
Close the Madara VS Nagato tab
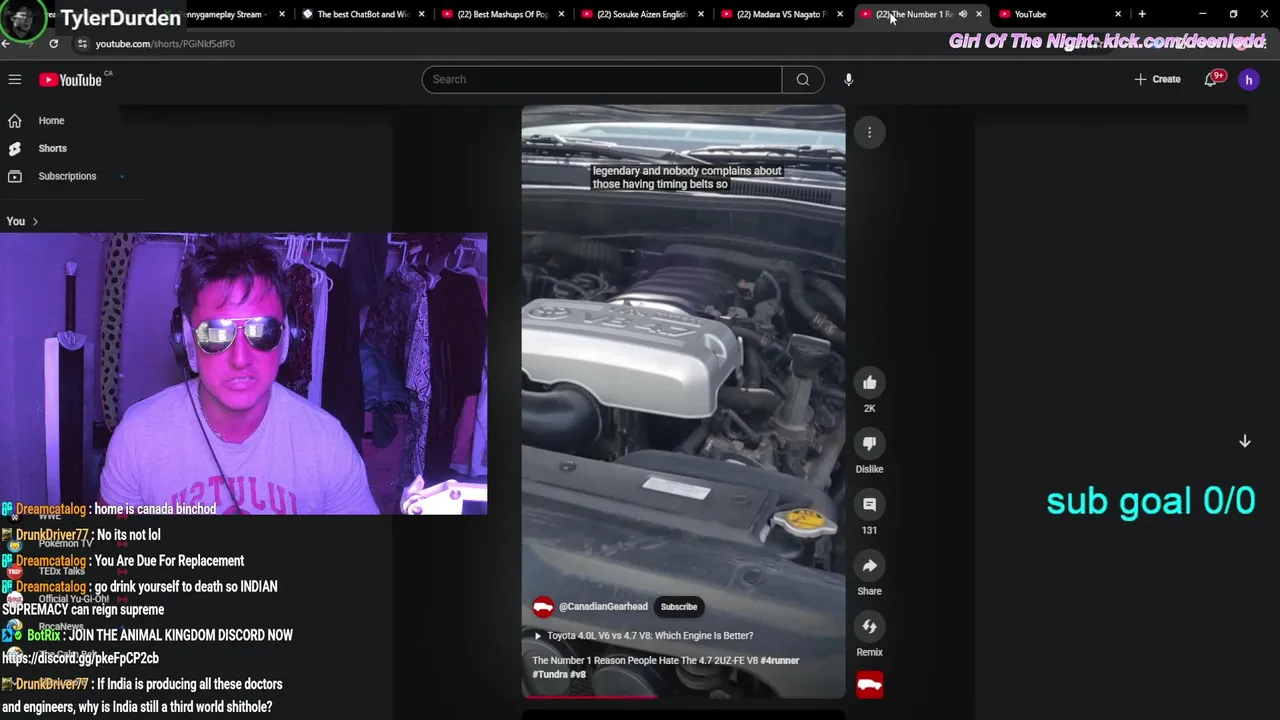pos(839,14)
